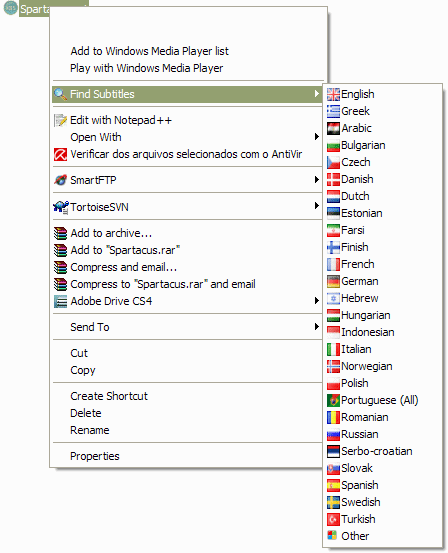Click the Bulgarian flag icon

[x=333, y=145]
